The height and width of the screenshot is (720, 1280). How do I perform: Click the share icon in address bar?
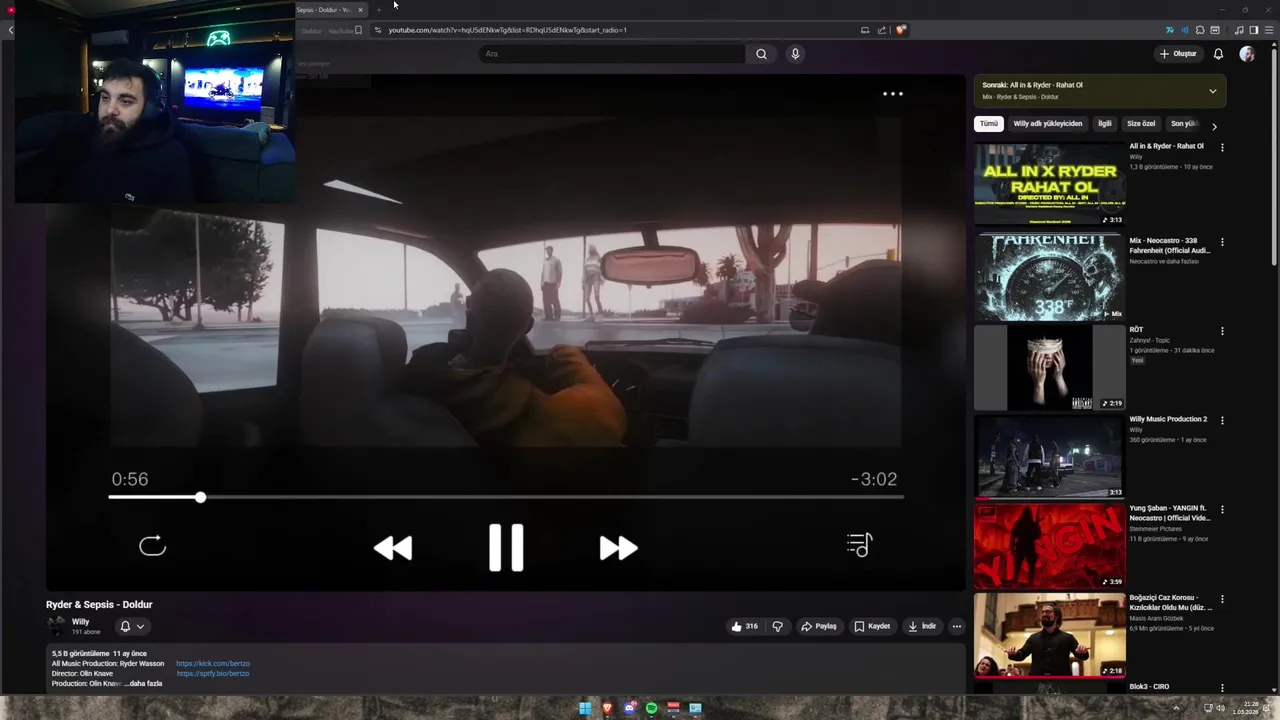pyautogui.click(x=882, y=30)
